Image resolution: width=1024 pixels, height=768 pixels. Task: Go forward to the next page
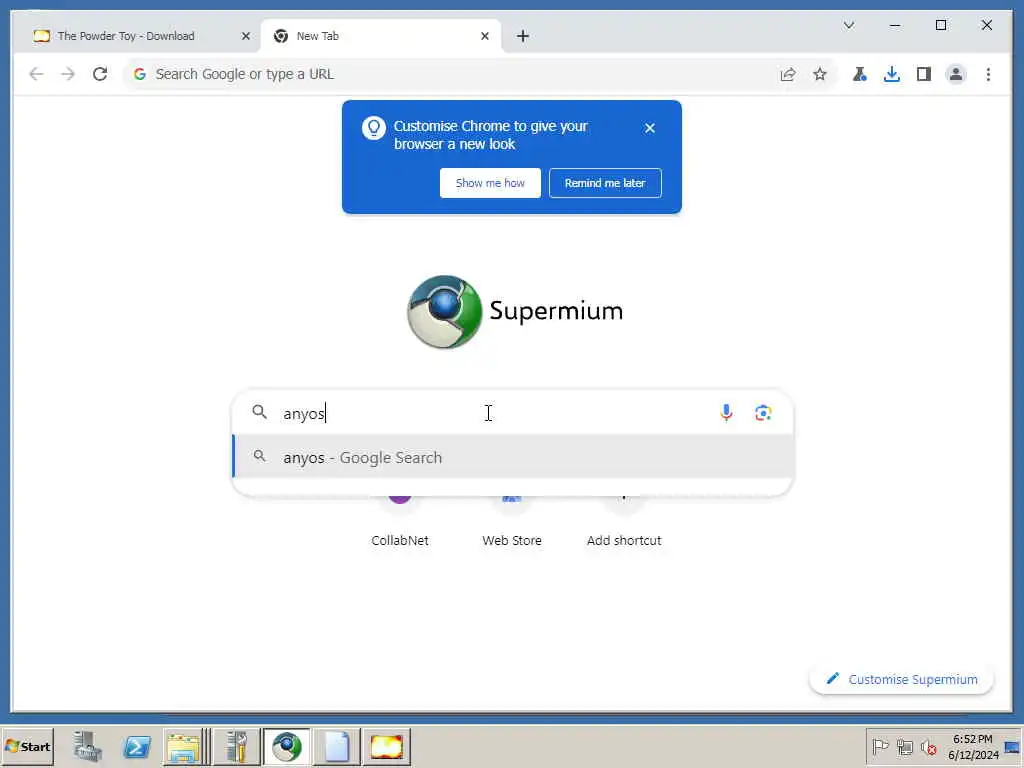tap(68, 74)
